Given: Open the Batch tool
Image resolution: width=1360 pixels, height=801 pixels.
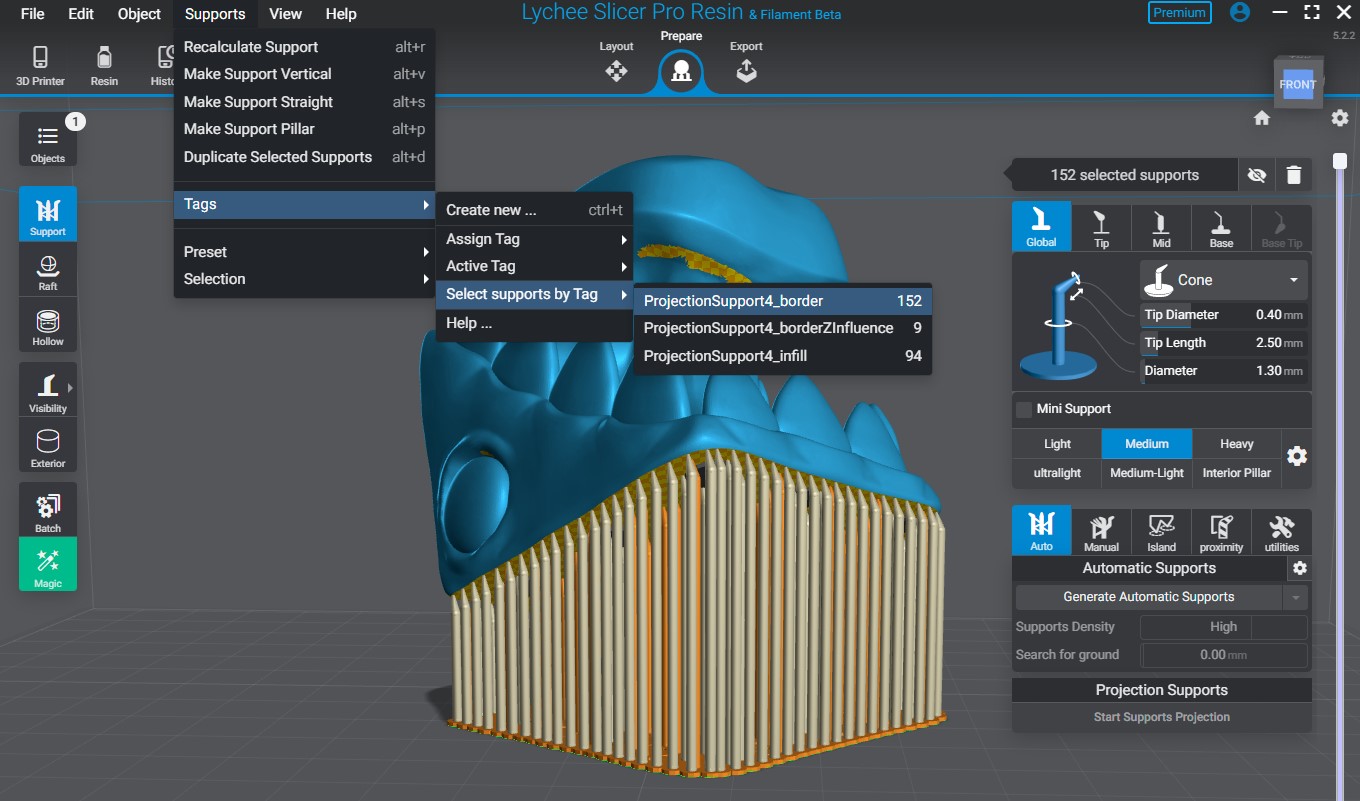Looking at the screenshot, I should [x=48, y=512].
